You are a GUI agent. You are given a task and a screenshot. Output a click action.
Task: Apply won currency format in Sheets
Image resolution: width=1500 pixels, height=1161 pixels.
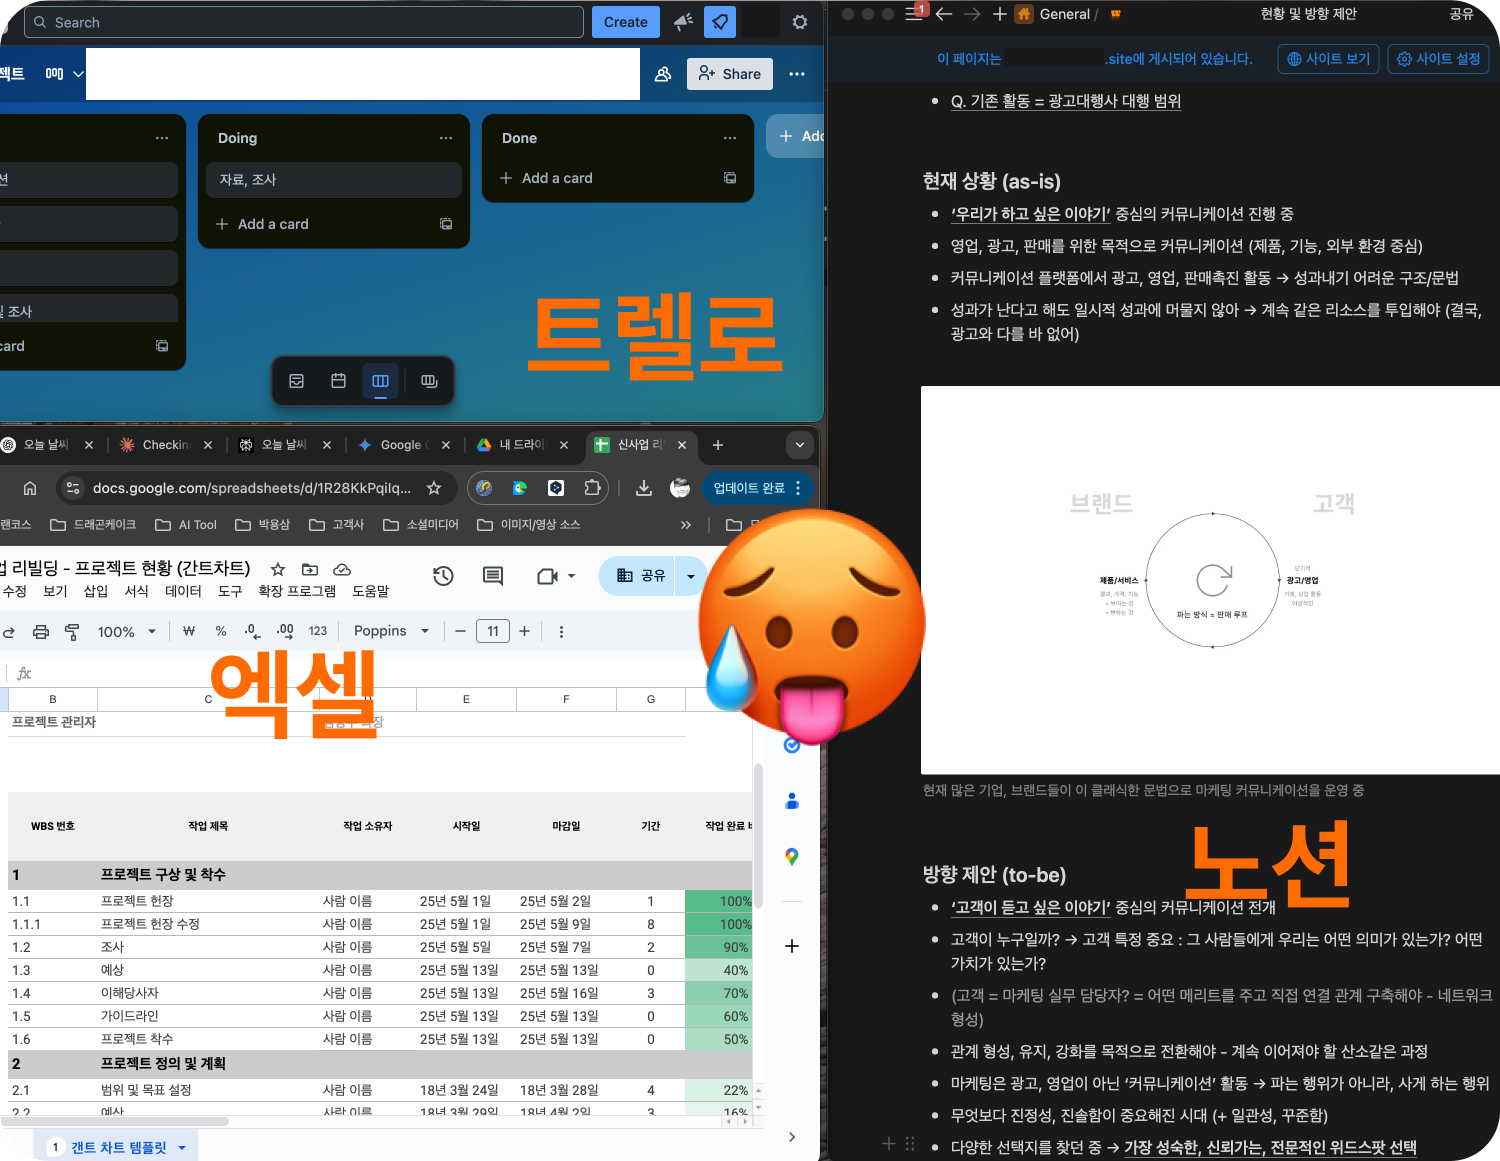(189, 631)
